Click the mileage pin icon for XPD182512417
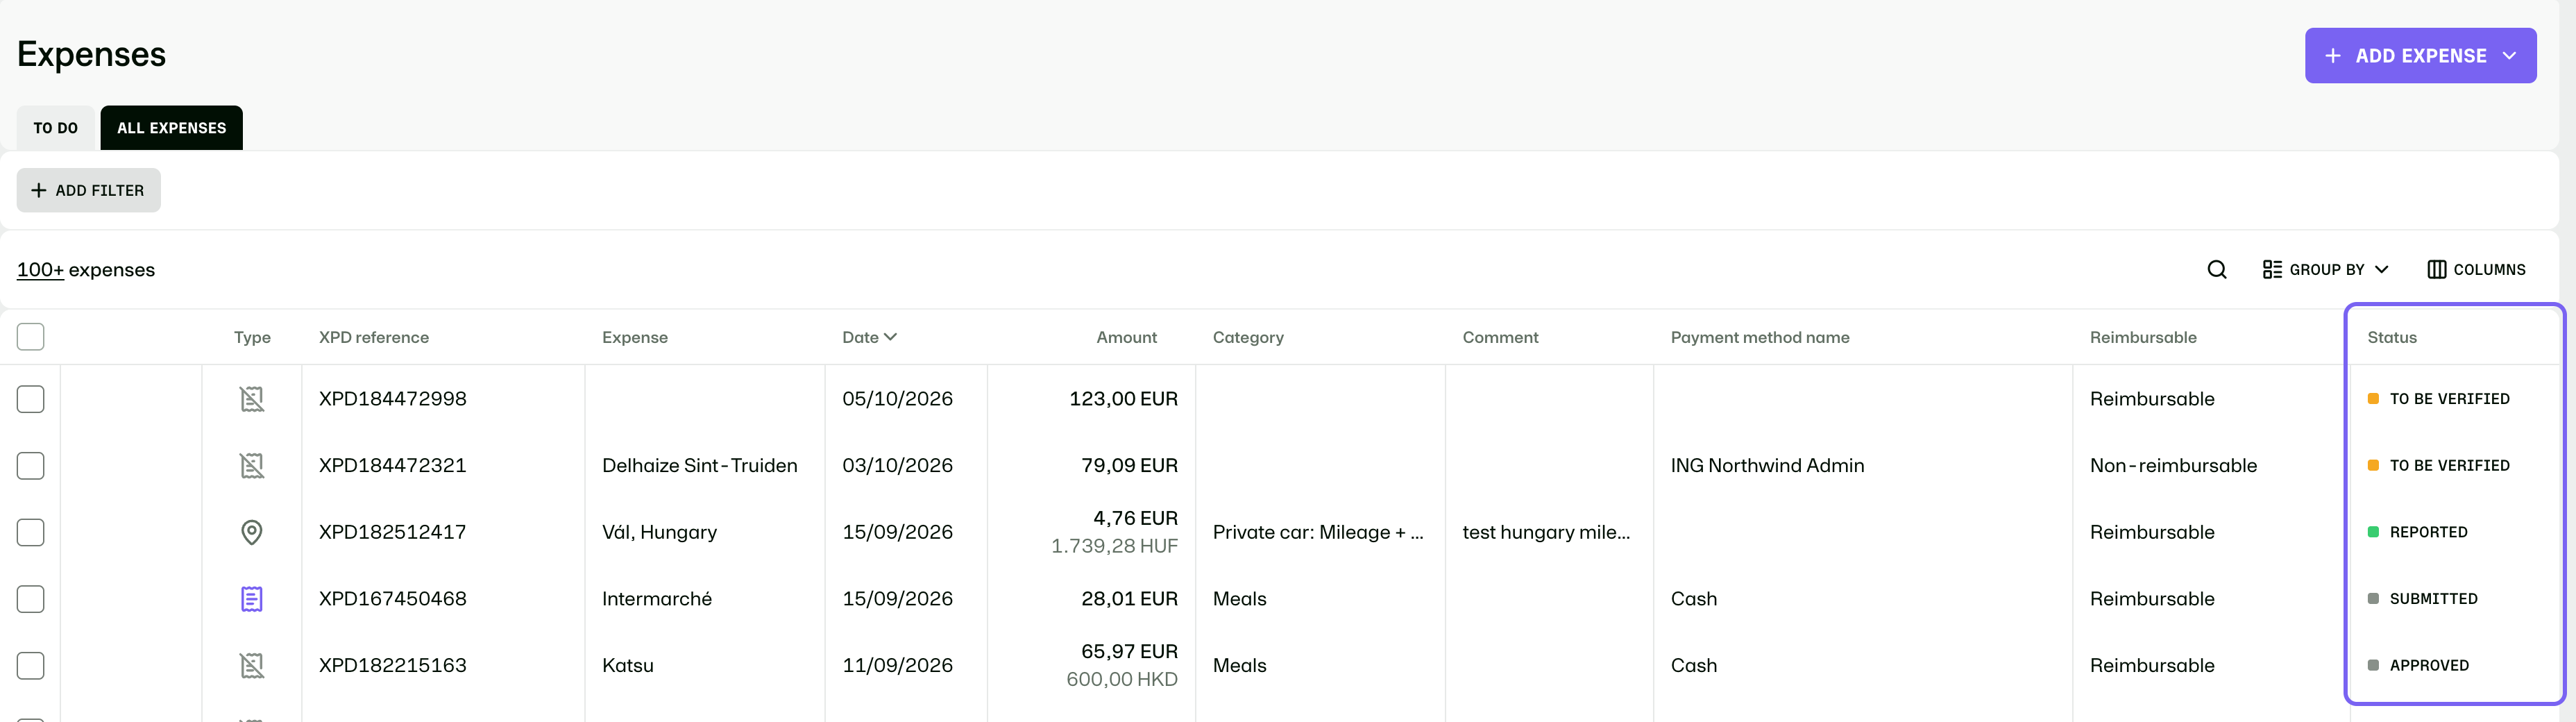2576x722 pixels. (252, 532)
